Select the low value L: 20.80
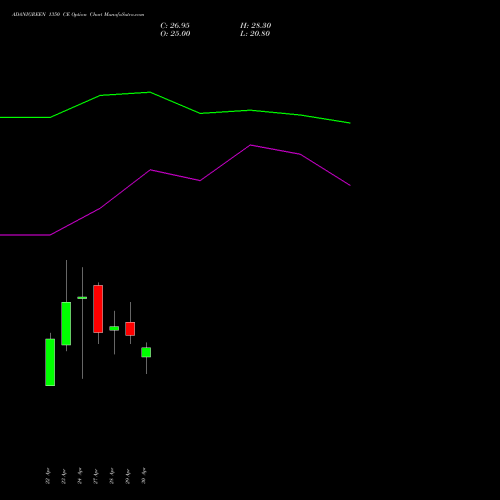Viewport: 500px width, 500px height. tap(255, 34)
